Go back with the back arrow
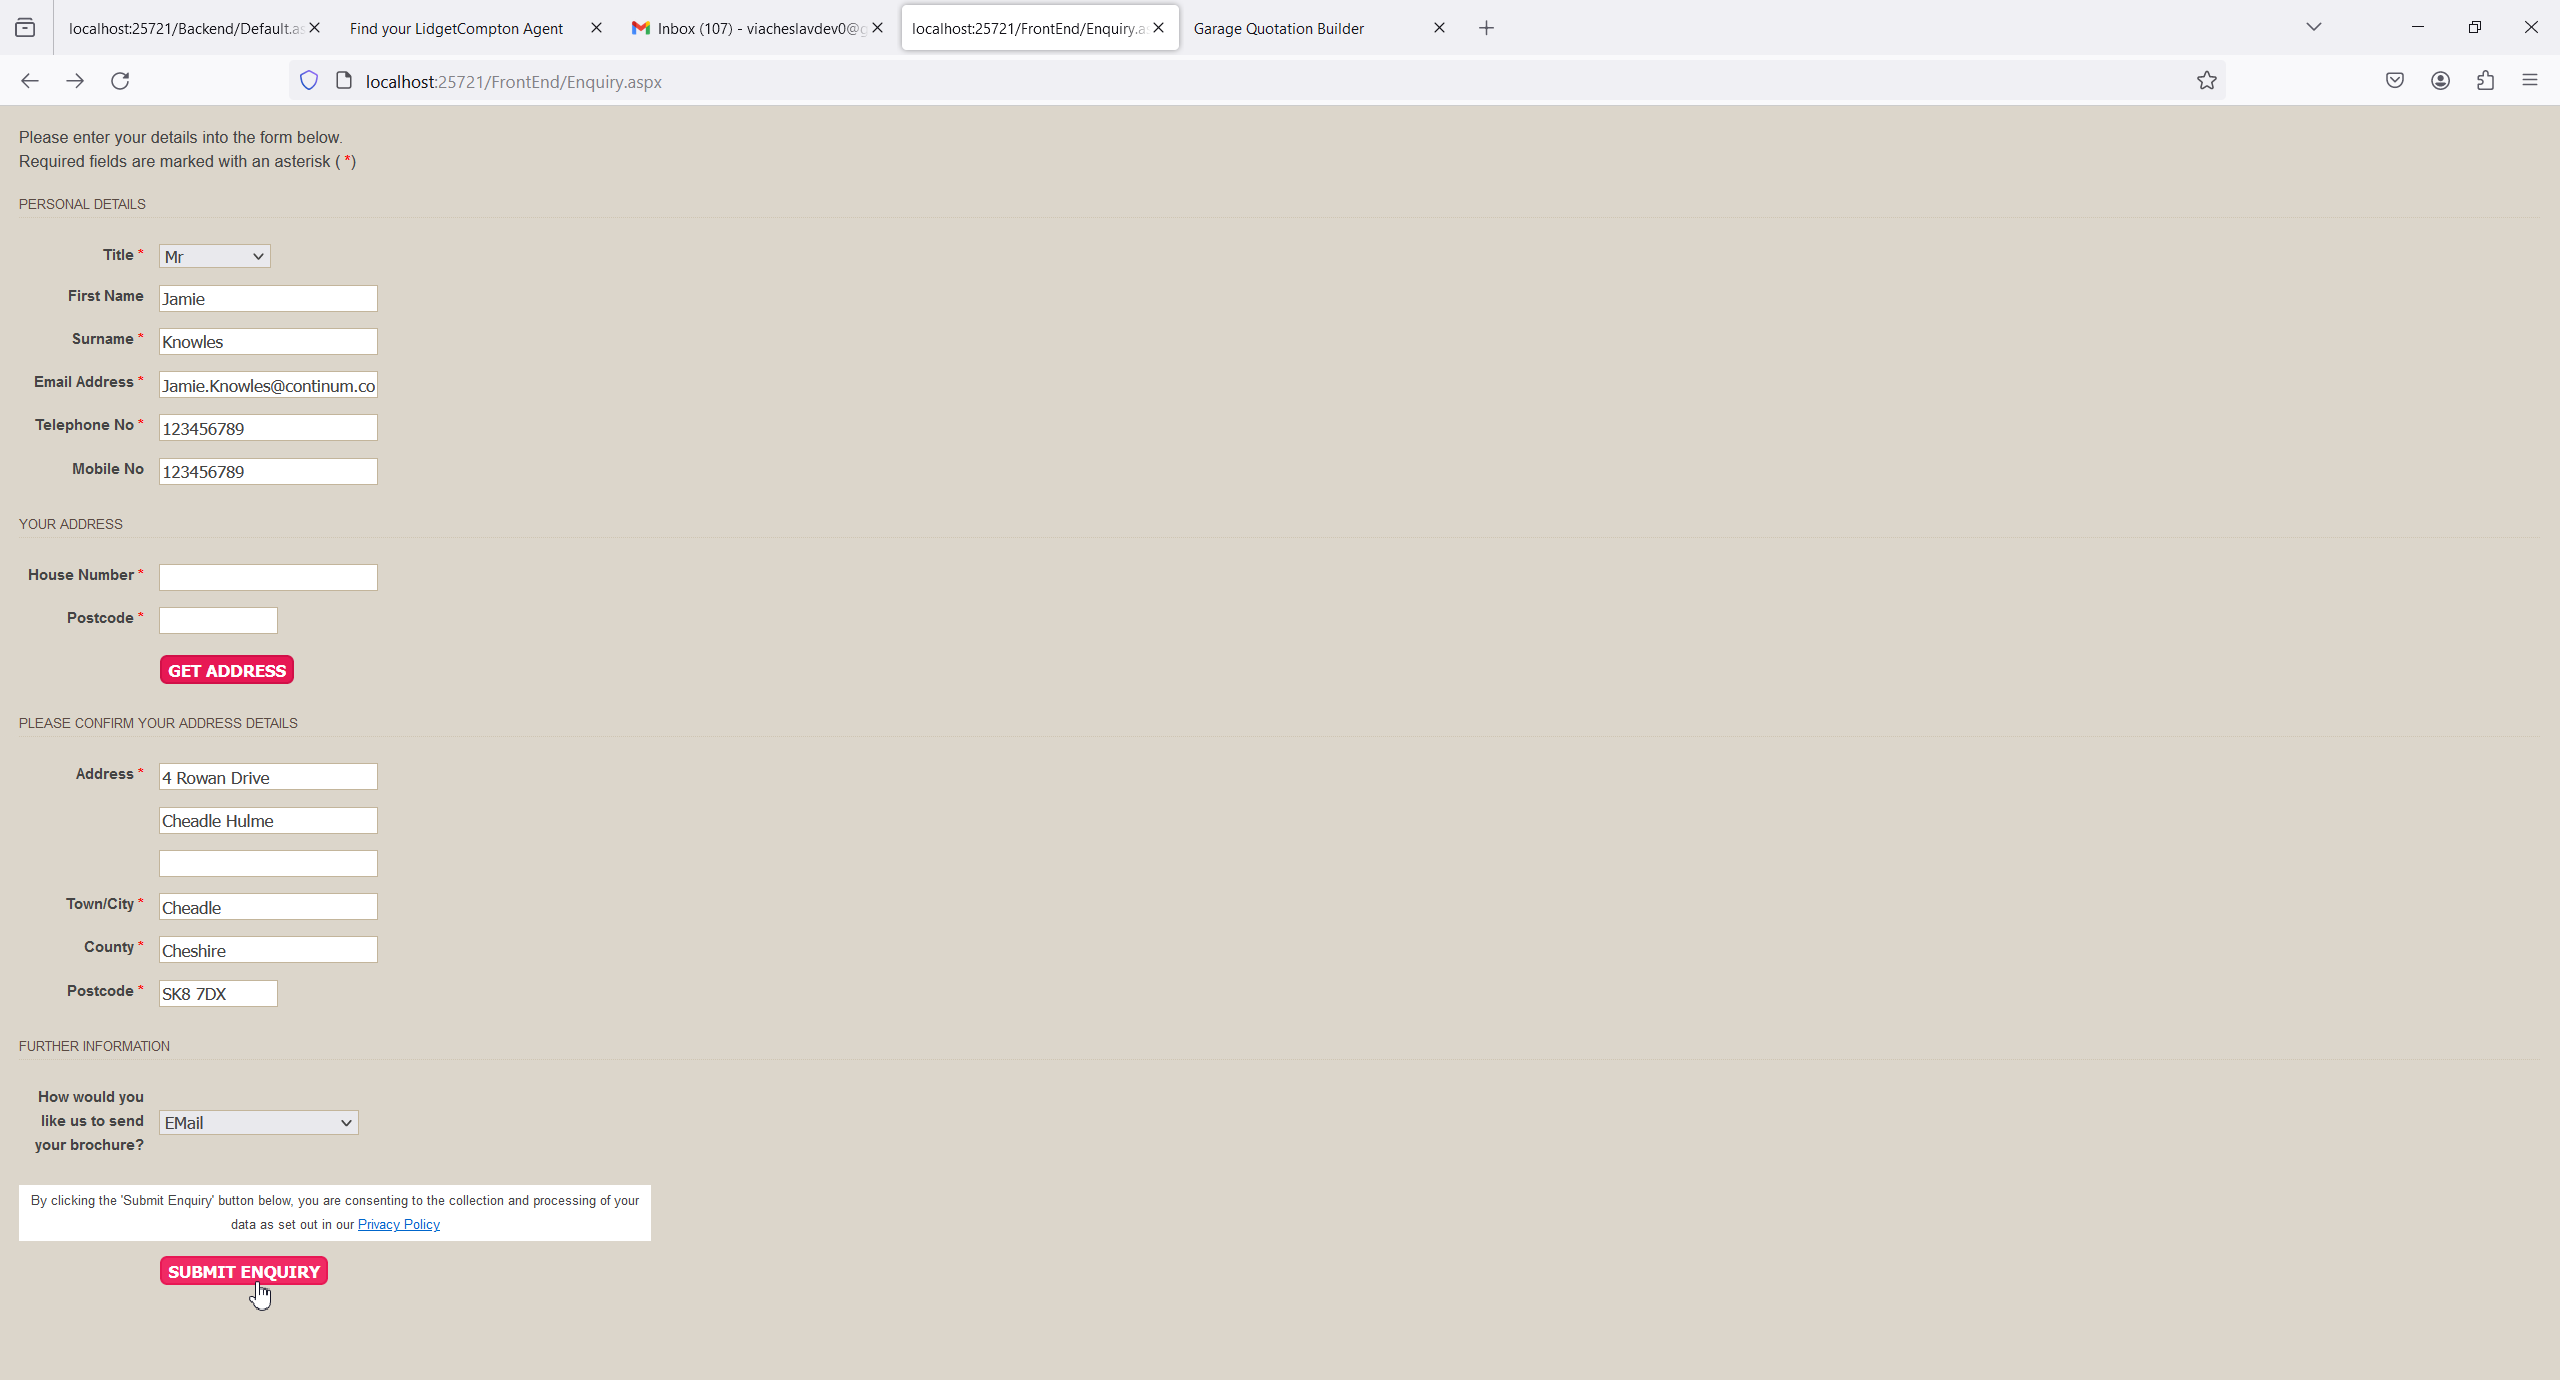 click(x=30, y=81)
